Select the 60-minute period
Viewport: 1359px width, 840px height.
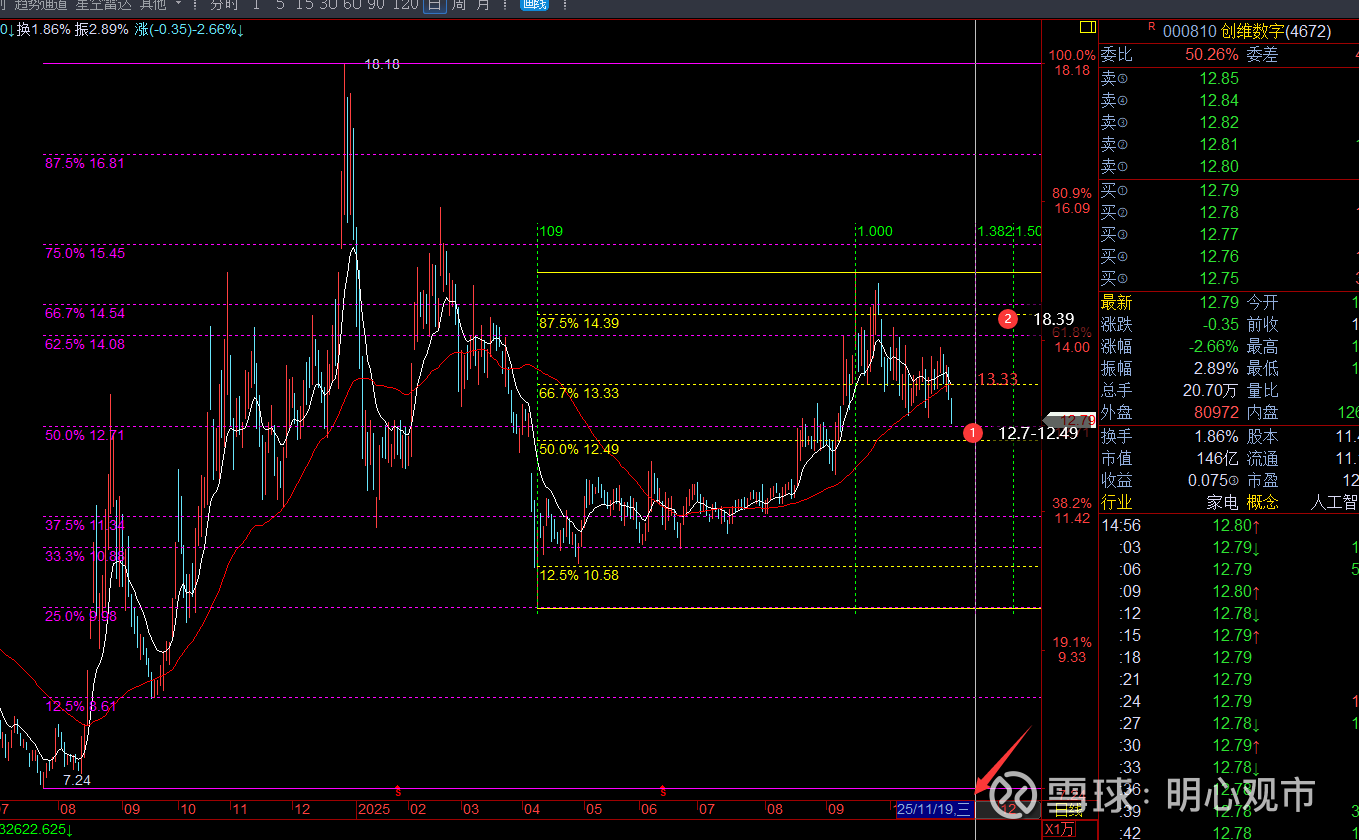click(x=351, y=5)
